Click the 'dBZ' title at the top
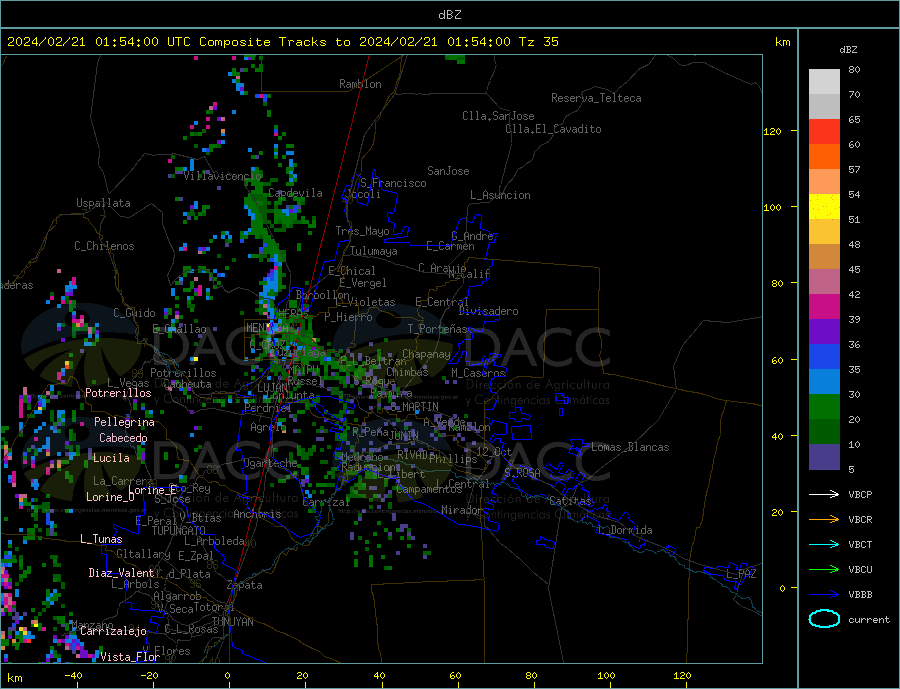This screenshot has height=689, width=900. (449, 15)
